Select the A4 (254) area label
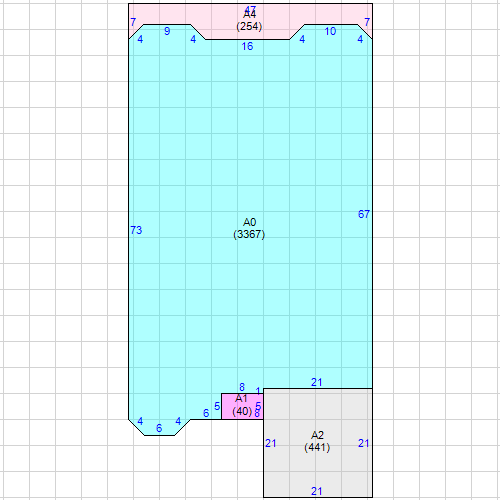500x500 pixels. point(249,20)
